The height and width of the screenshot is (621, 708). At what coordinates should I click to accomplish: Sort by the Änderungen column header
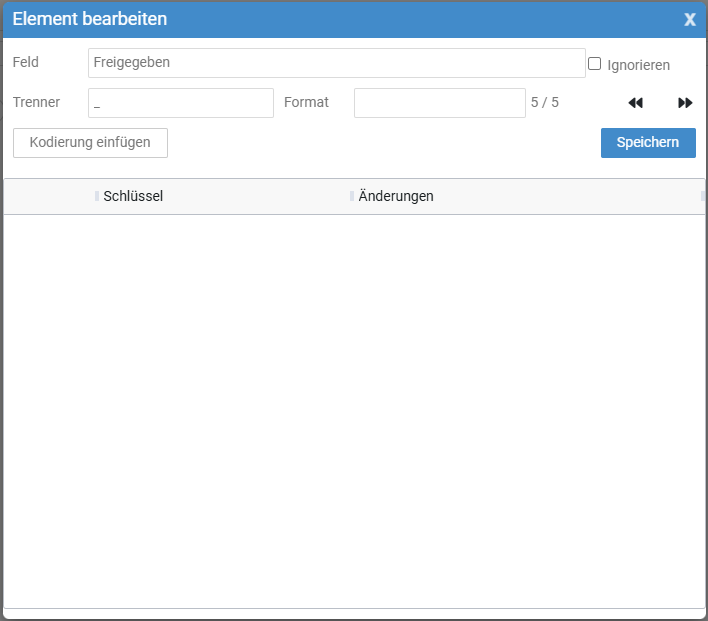point(396,196)
